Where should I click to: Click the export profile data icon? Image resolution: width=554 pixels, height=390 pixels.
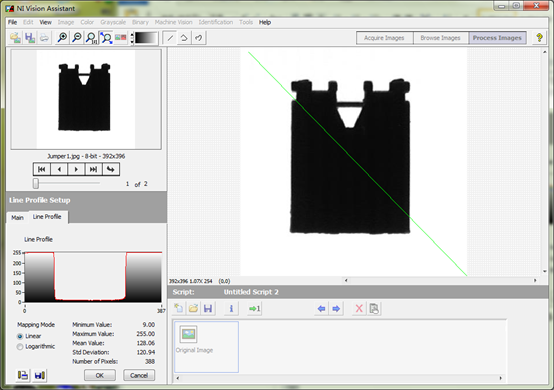coord(23,375)
